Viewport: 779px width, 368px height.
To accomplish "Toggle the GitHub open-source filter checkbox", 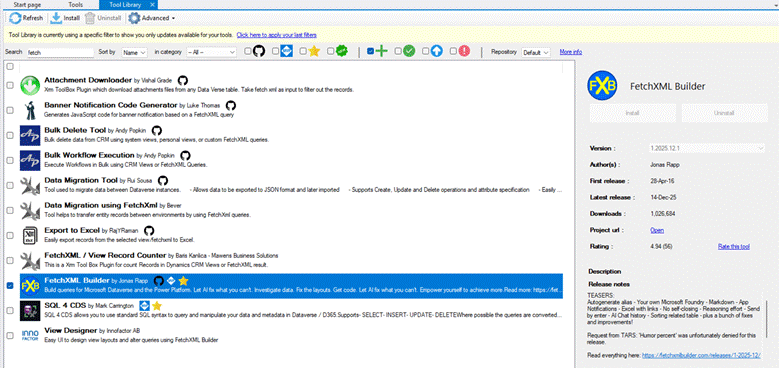I will [248, 51].
